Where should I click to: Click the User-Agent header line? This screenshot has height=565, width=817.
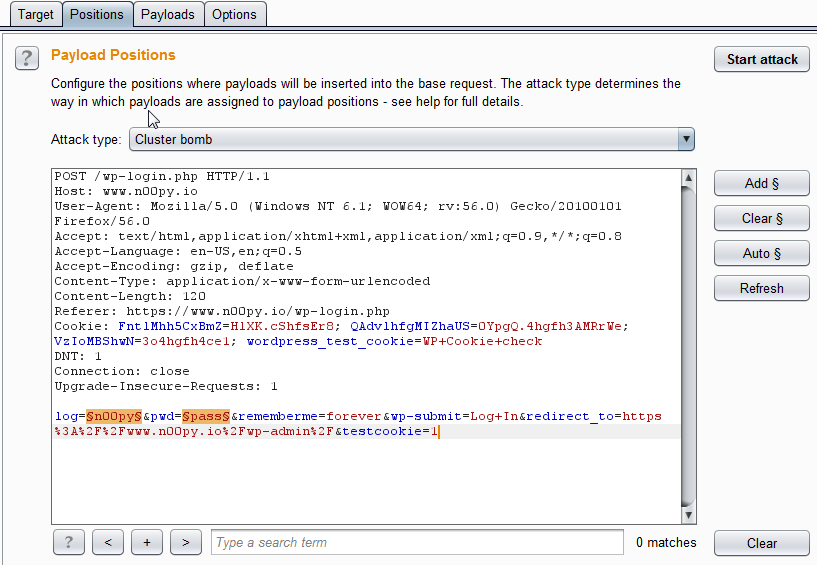338,214
